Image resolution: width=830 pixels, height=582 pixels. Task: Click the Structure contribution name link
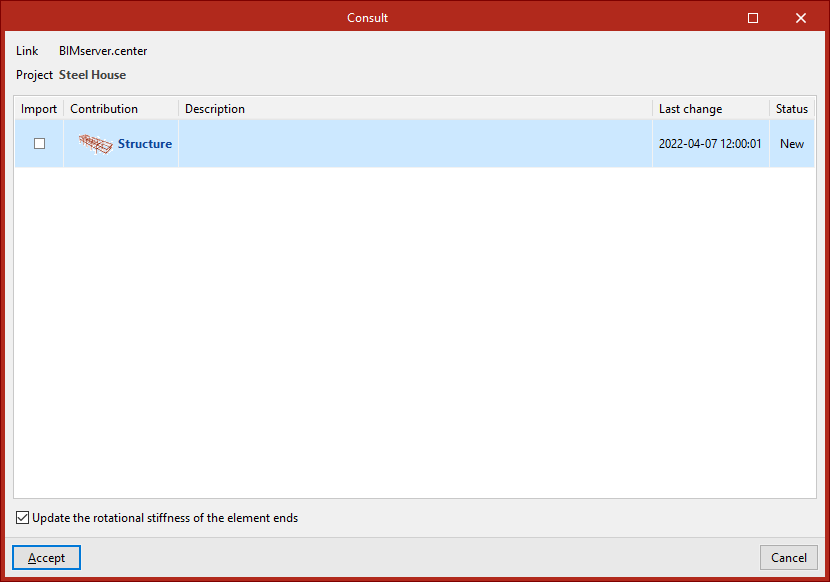coord(145,144)
